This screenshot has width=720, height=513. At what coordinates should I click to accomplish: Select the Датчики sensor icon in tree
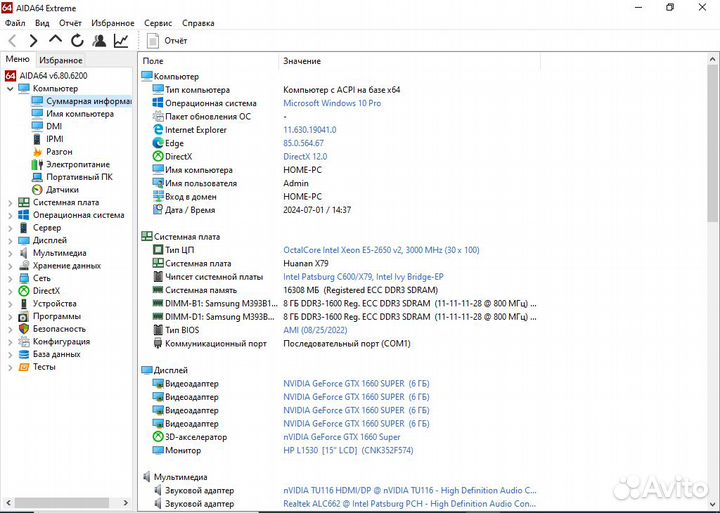pos(38,190)
